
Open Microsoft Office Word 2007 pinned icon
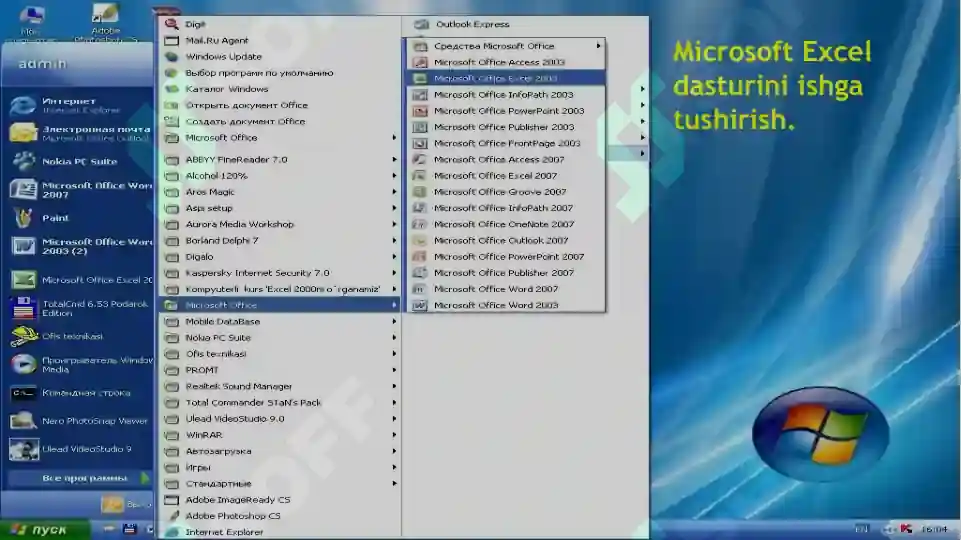[x=23, y=189]
